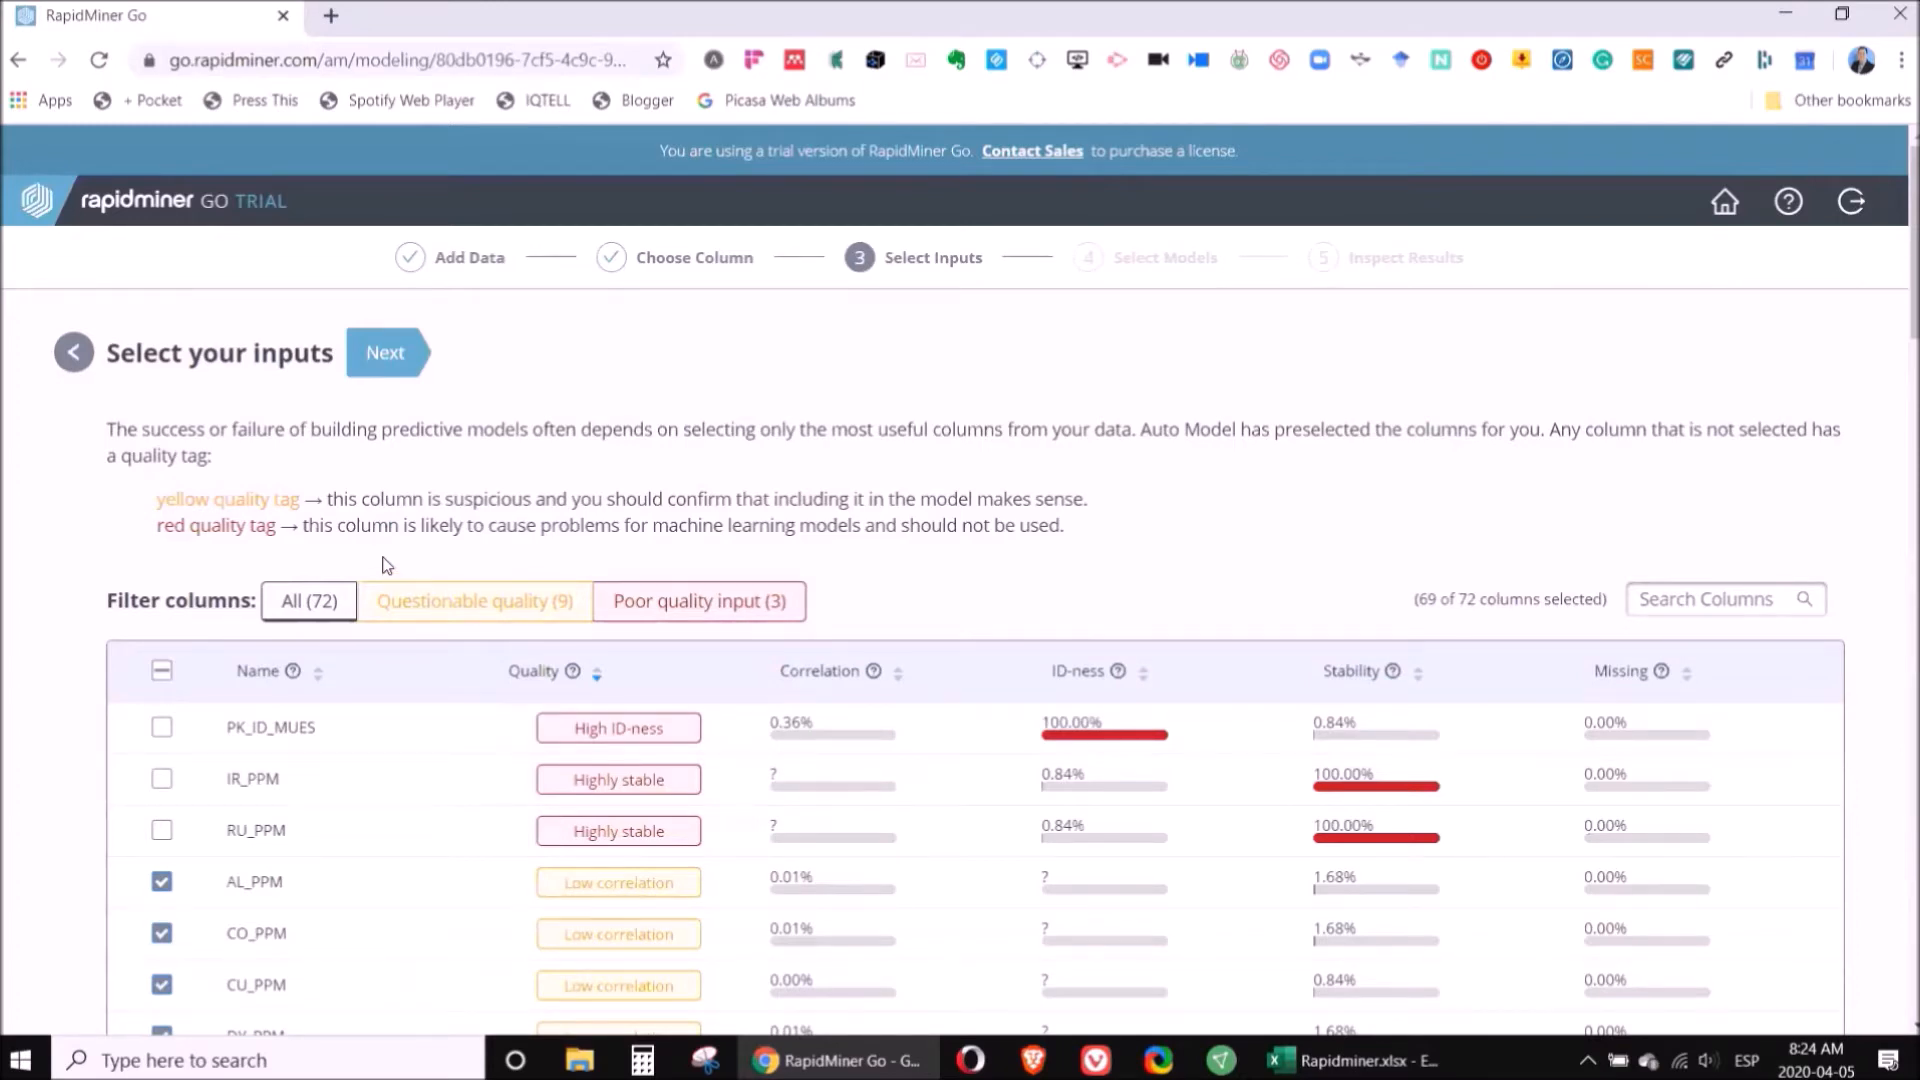The width and height of the screenshot is (1920, 1080).
Task: Filter by Questionable quality (9)
Action: 475,601
